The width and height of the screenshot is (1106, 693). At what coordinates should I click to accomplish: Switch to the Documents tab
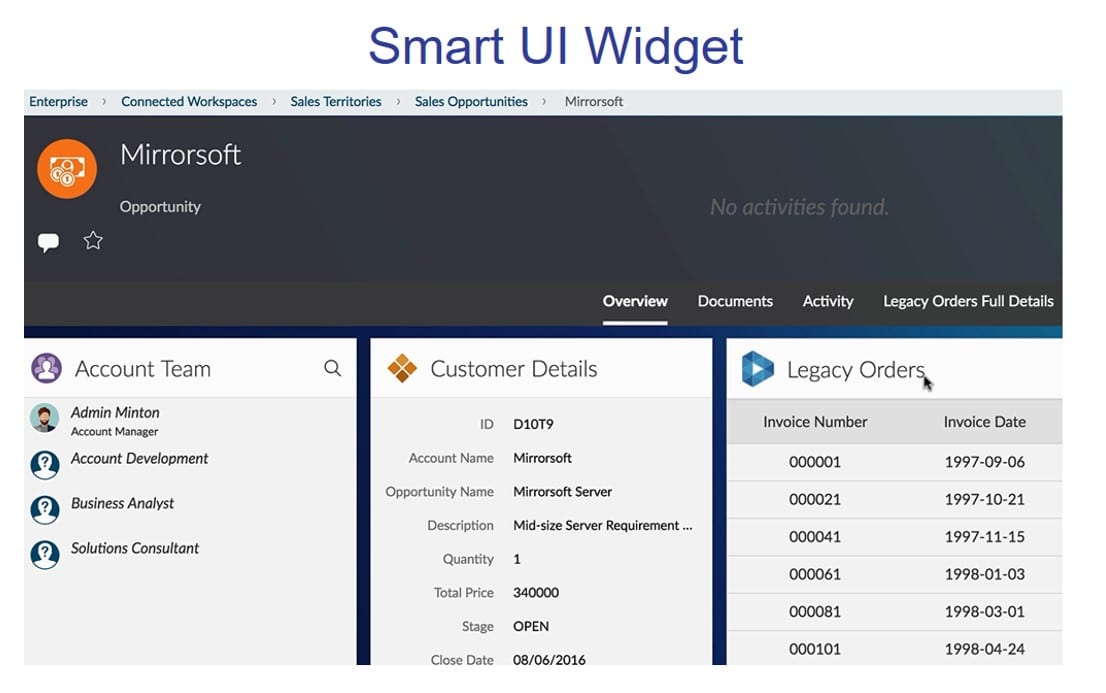(x=735, y=301)
